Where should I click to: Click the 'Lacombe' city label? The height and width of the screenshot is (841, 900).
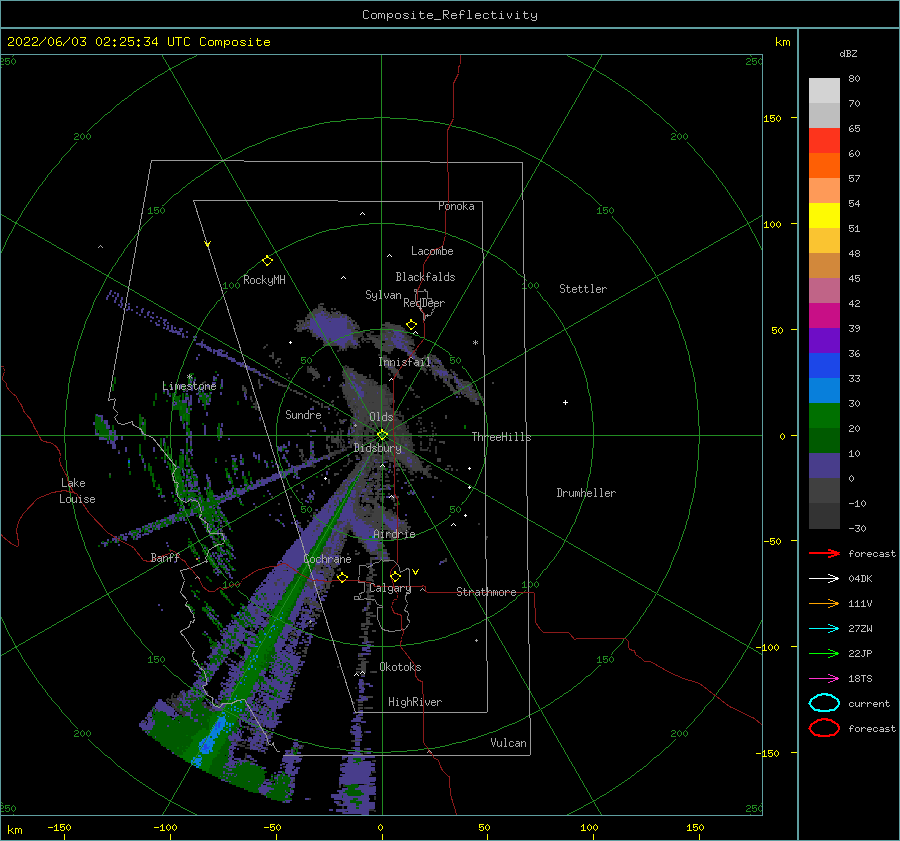coord(432,251)
